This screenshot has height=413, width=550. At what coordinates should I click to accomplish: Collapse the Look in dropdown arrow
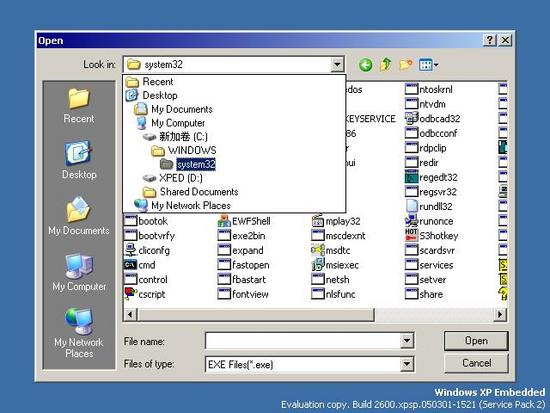pyautogui.click(x=337, y=65)
